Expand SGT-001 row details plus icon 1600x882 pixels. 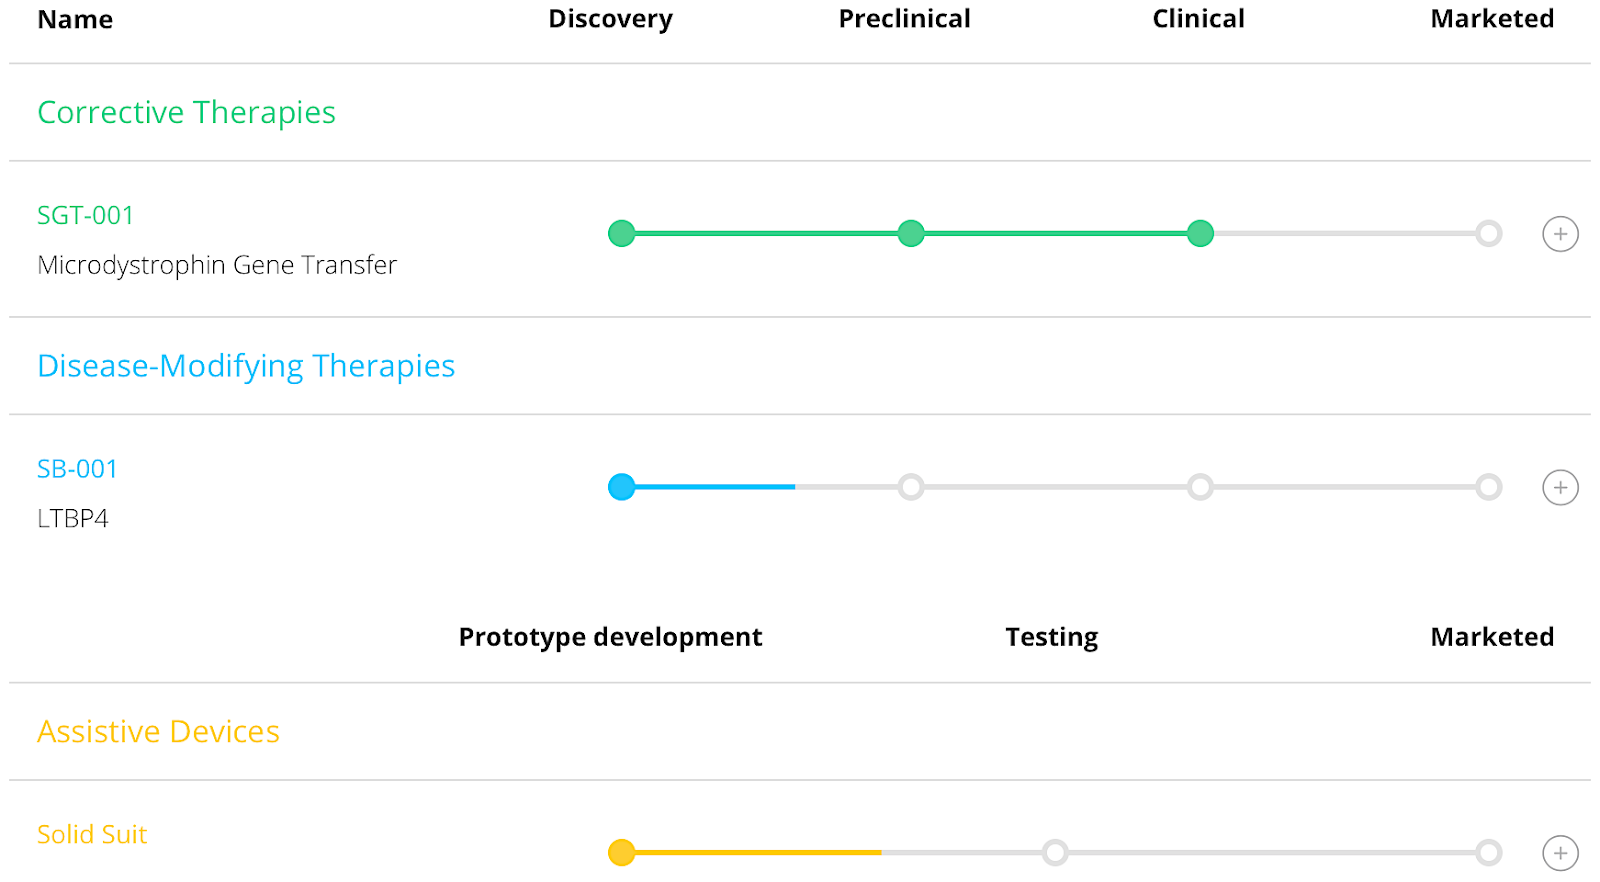tap(1560, 234)
